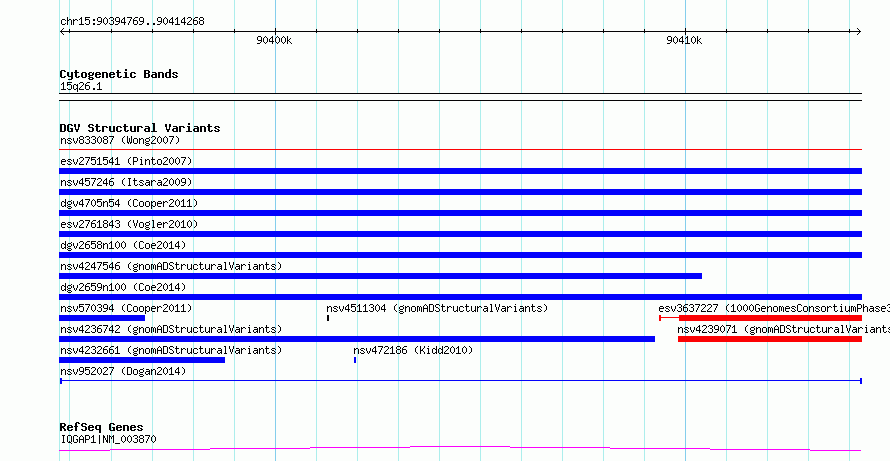Click variant label nsv833087 (Wong2007)
This screenshot has height=461, width=890.
120,140
